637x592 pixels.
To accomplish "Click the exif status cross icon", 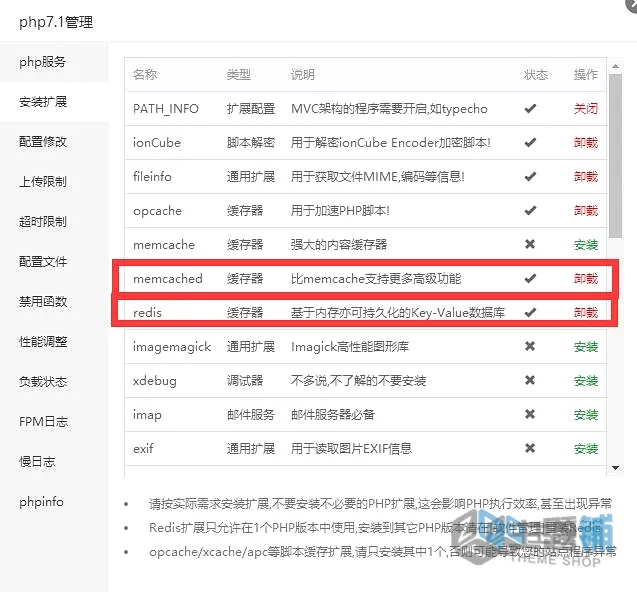I will [530, 448].
